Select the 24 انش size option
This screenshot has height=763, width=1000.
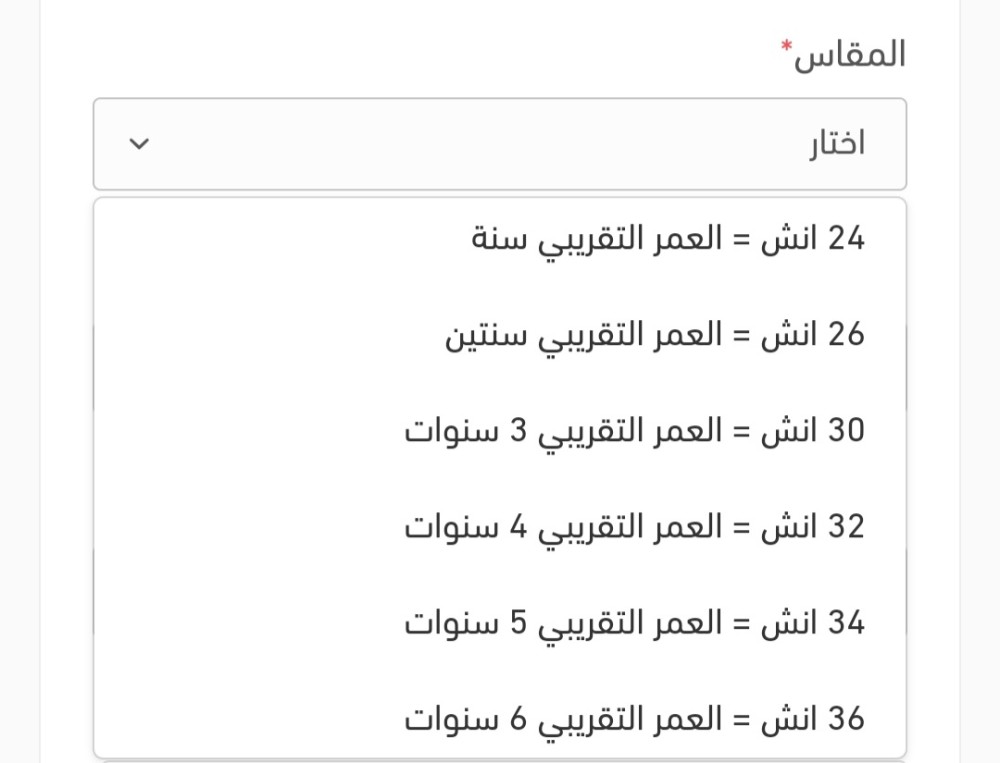tap(667, 239)
